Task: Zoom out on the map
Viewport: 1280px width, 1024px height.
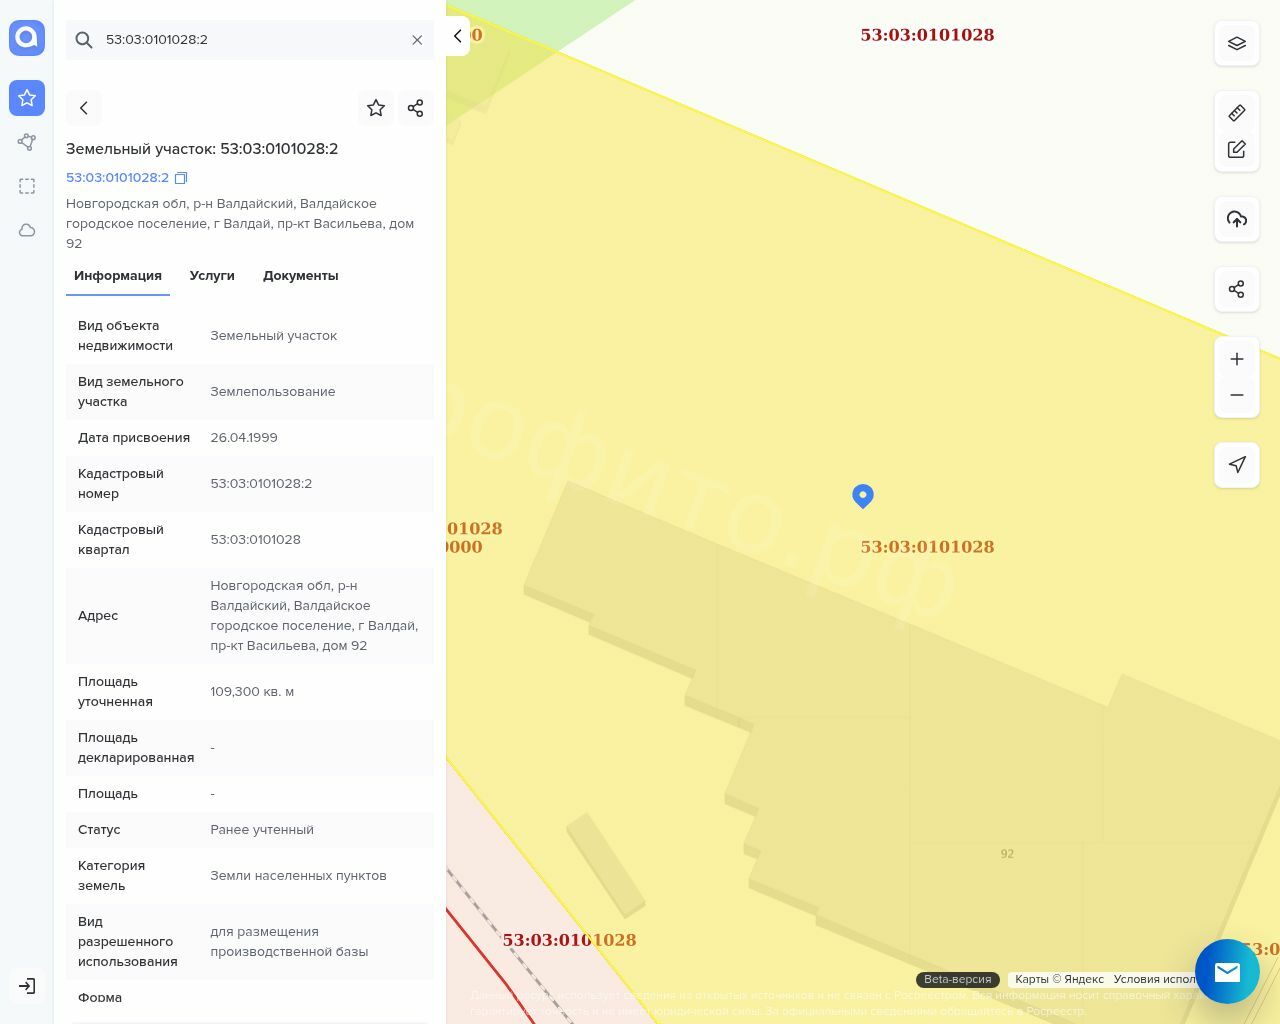Action: [x=1236, y=396]
